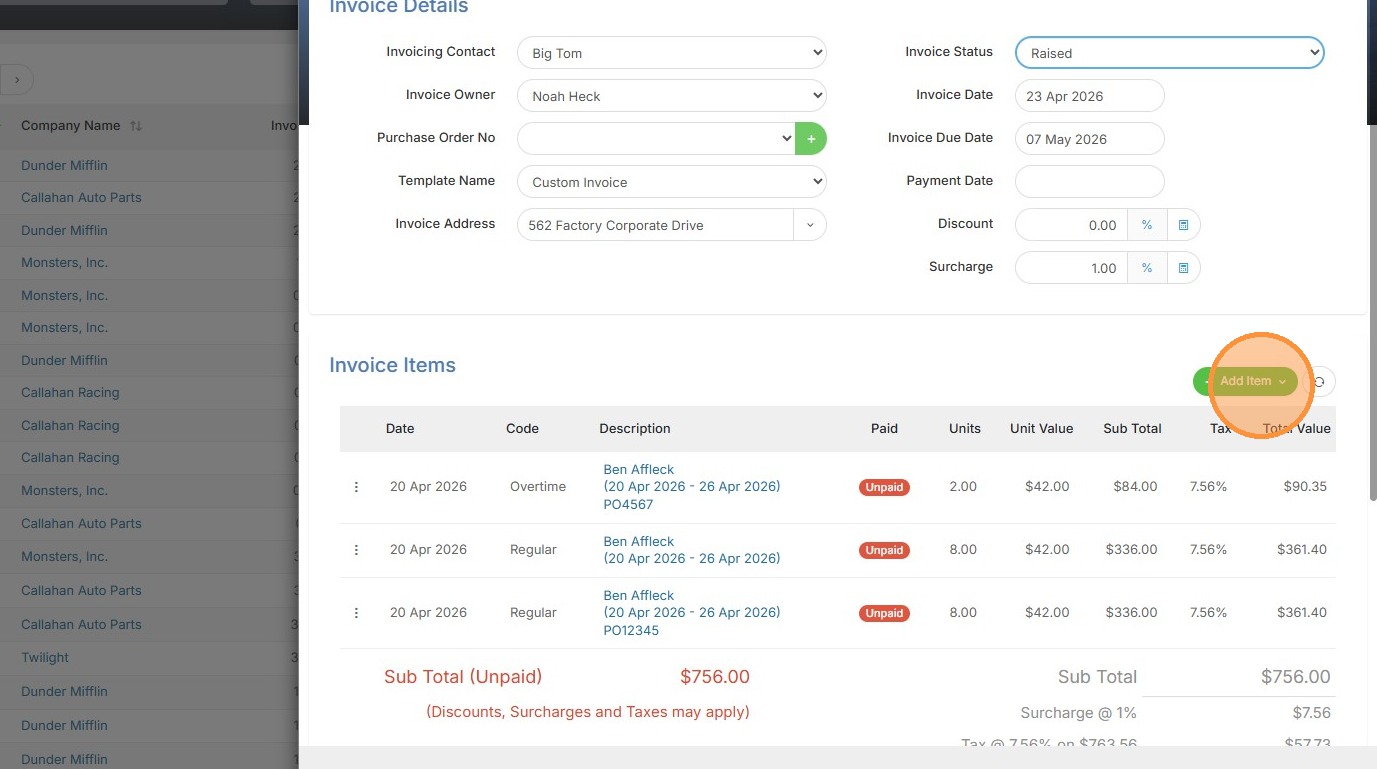Open the Discount calculator icon
This screenshot has width=1377, height=769.
click(x=1183, y=225)
